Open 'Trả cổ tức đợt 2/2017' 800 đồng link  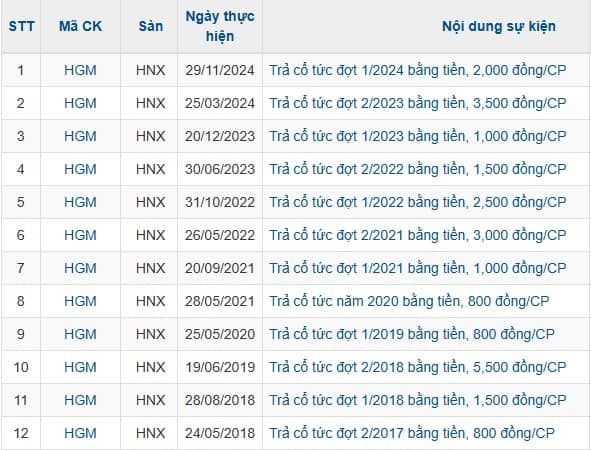412,433
